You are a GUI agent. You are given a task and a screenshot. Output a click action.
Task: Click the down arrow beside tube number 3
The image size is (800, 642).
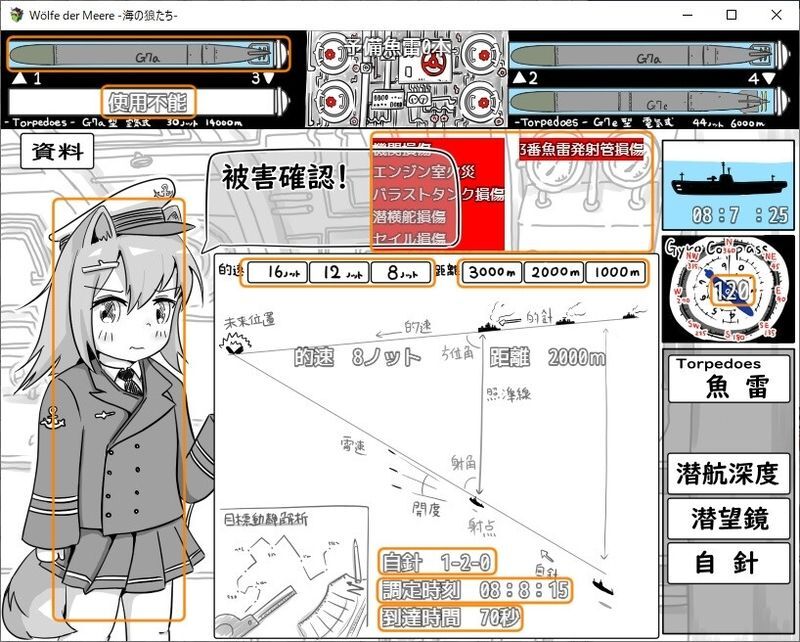(x=269, y=78)
